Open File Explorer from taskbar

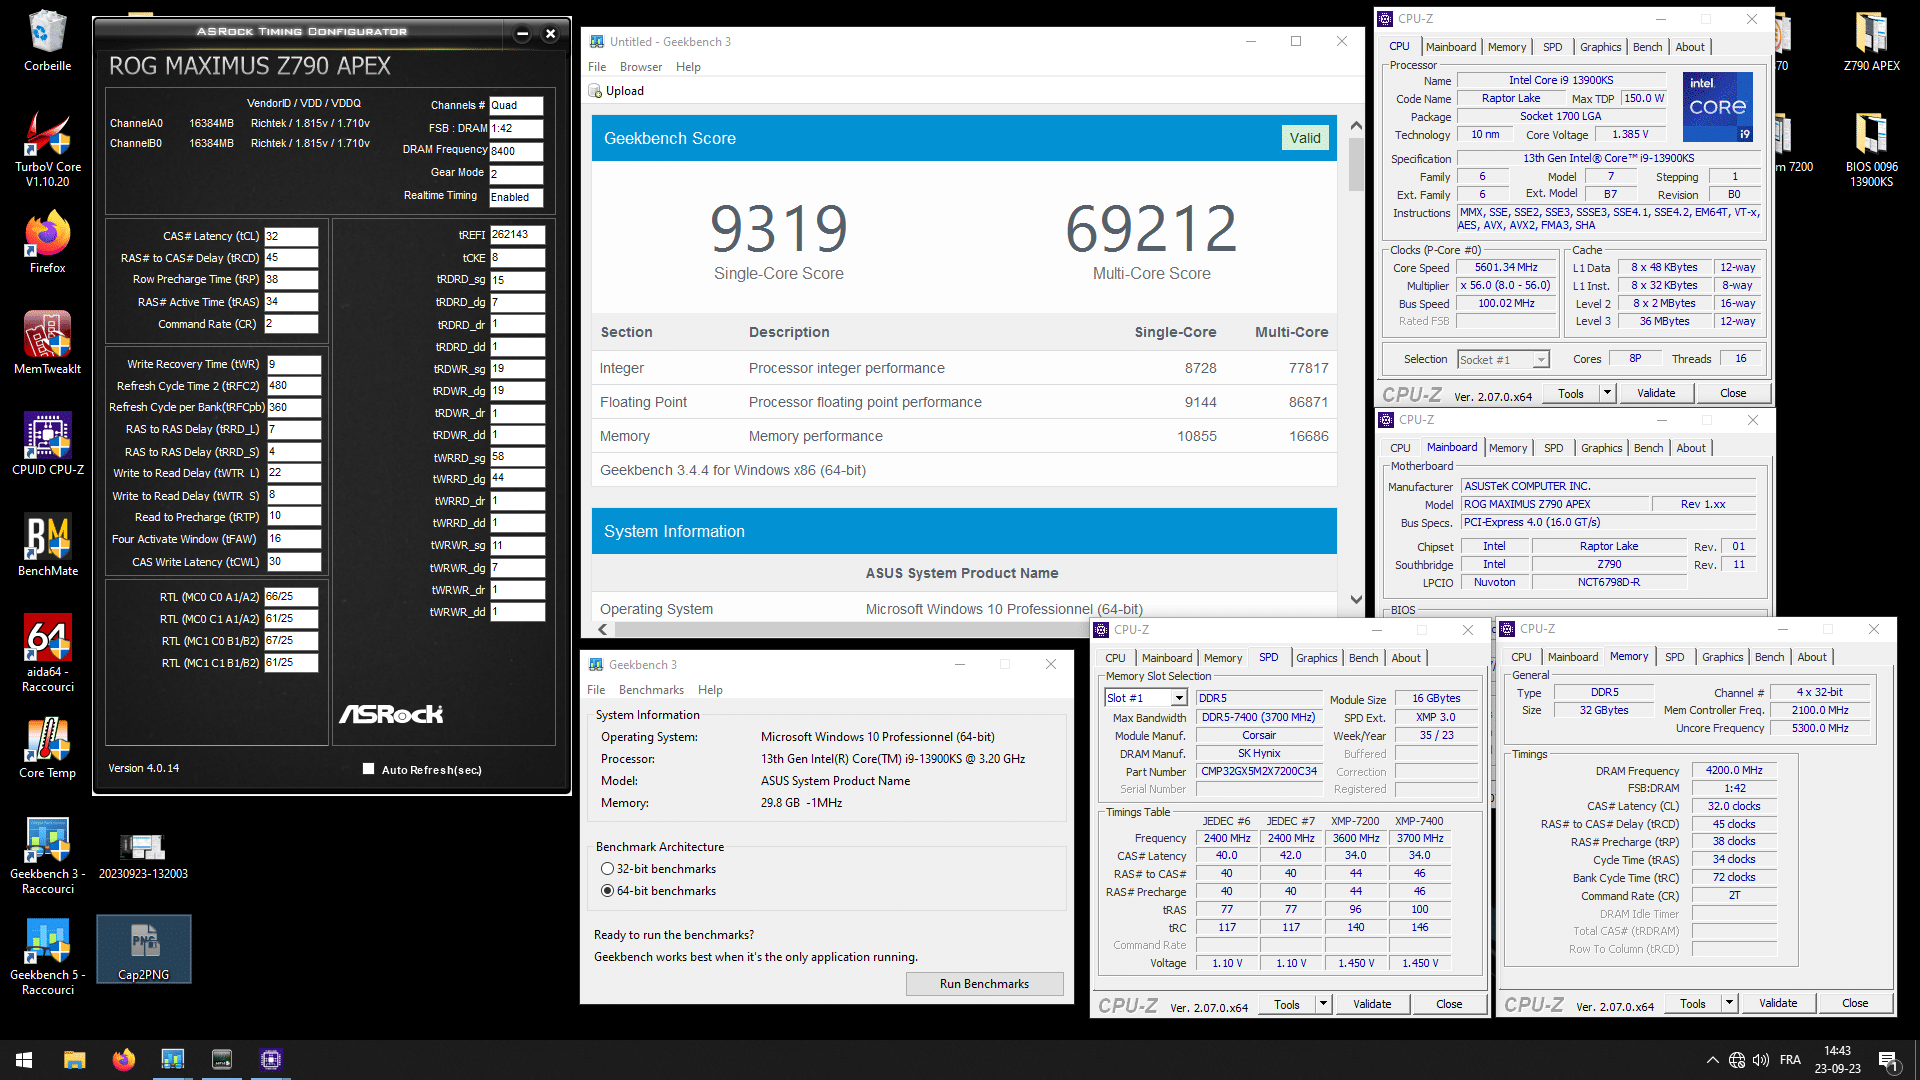click(74, 1060)
